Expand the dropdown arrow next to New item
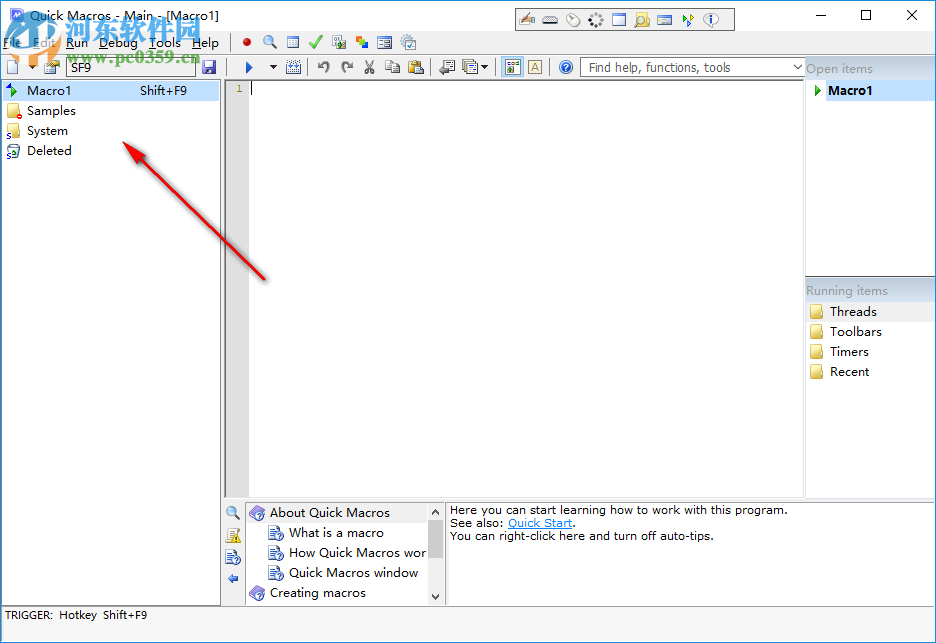Screen dimensions: 936x643 click(x=32, y=67)
